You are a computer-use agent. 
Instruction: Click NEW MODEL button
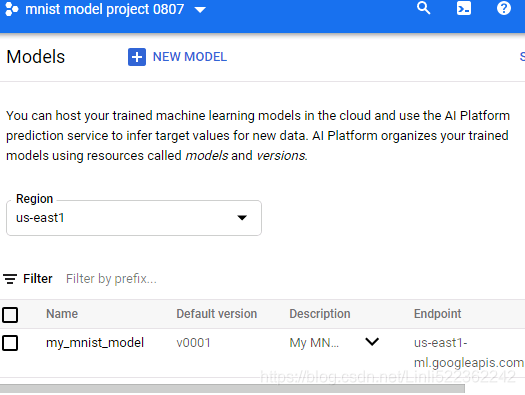pyautogui.click(x=177, y=57)
